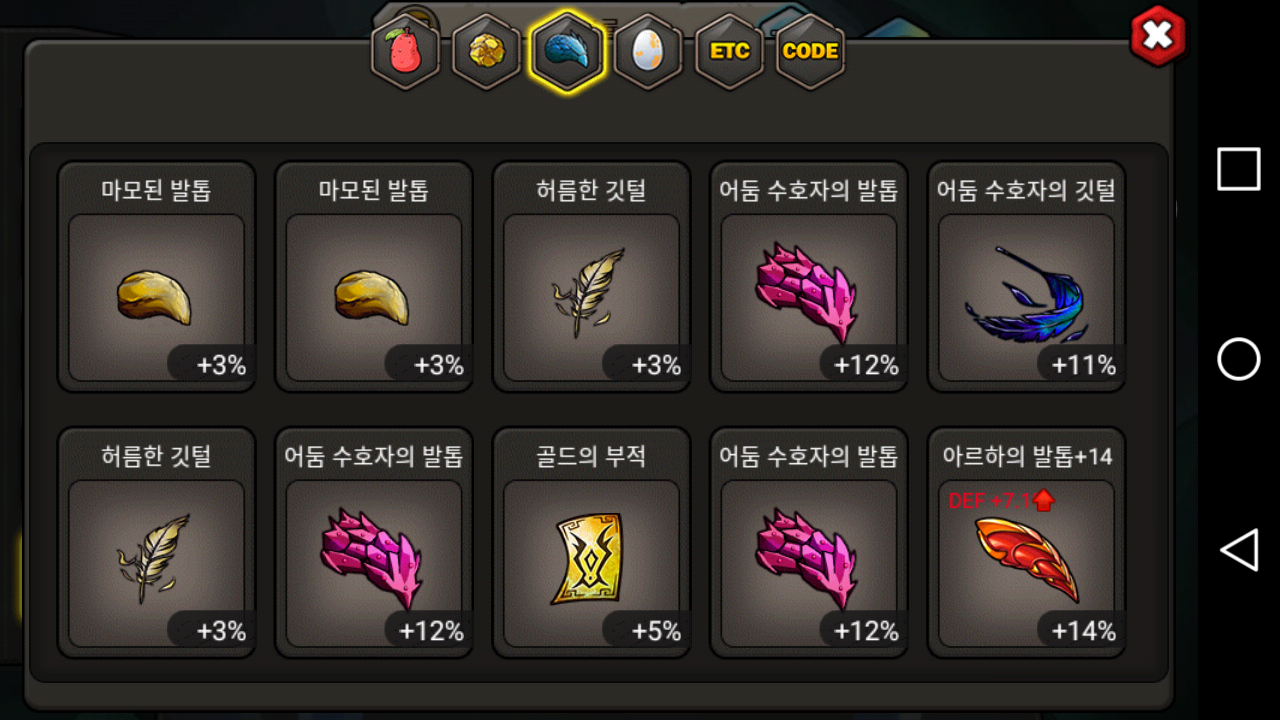
Task: Tap the Android back triangle button
Action: click(1239, 550)
